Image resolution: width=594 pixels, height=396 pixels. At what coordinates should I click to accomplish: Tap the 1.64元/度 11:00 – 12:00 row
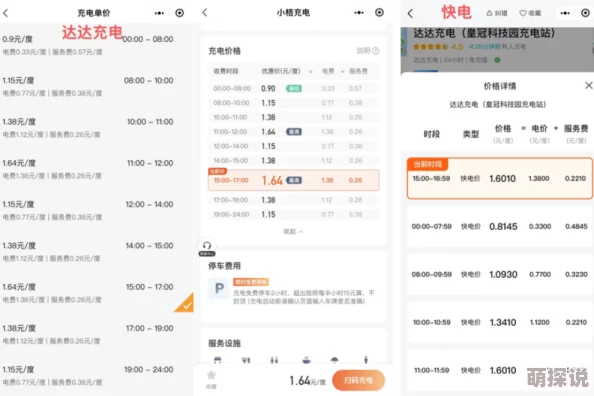pos(97,169)
